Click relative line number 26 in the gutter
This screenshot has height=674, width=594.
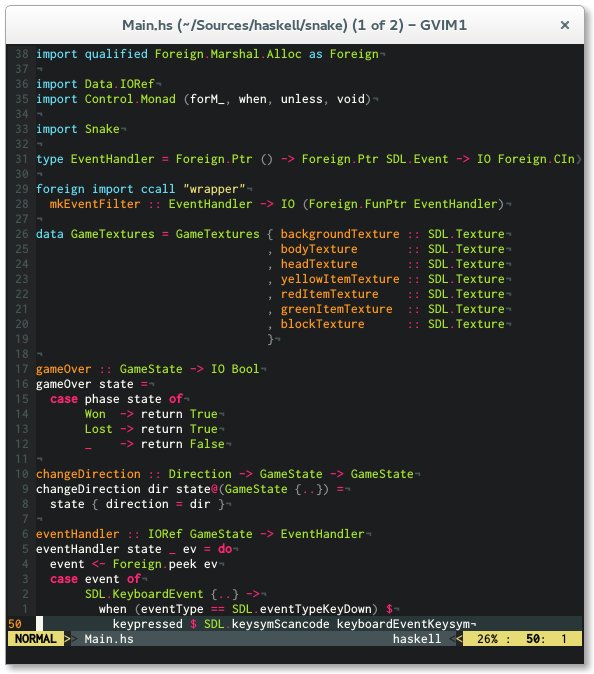click(x=21, y=234)
